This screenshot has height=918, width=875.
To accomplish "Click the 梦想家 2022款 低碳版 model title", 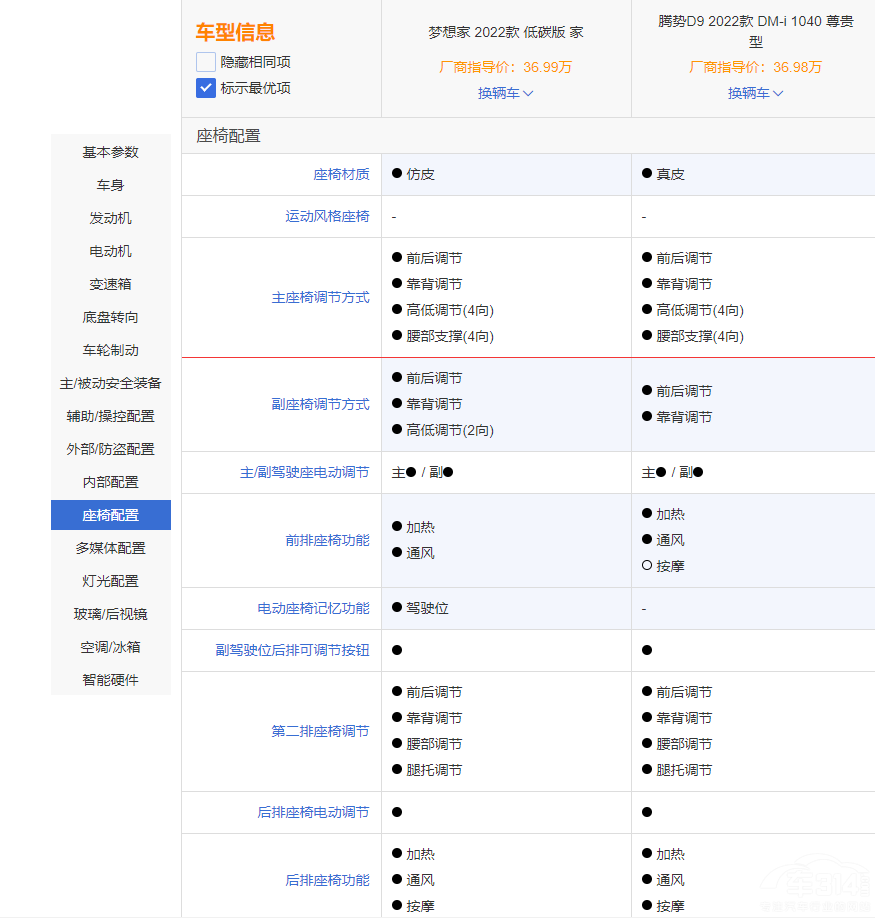I will 505,32.
